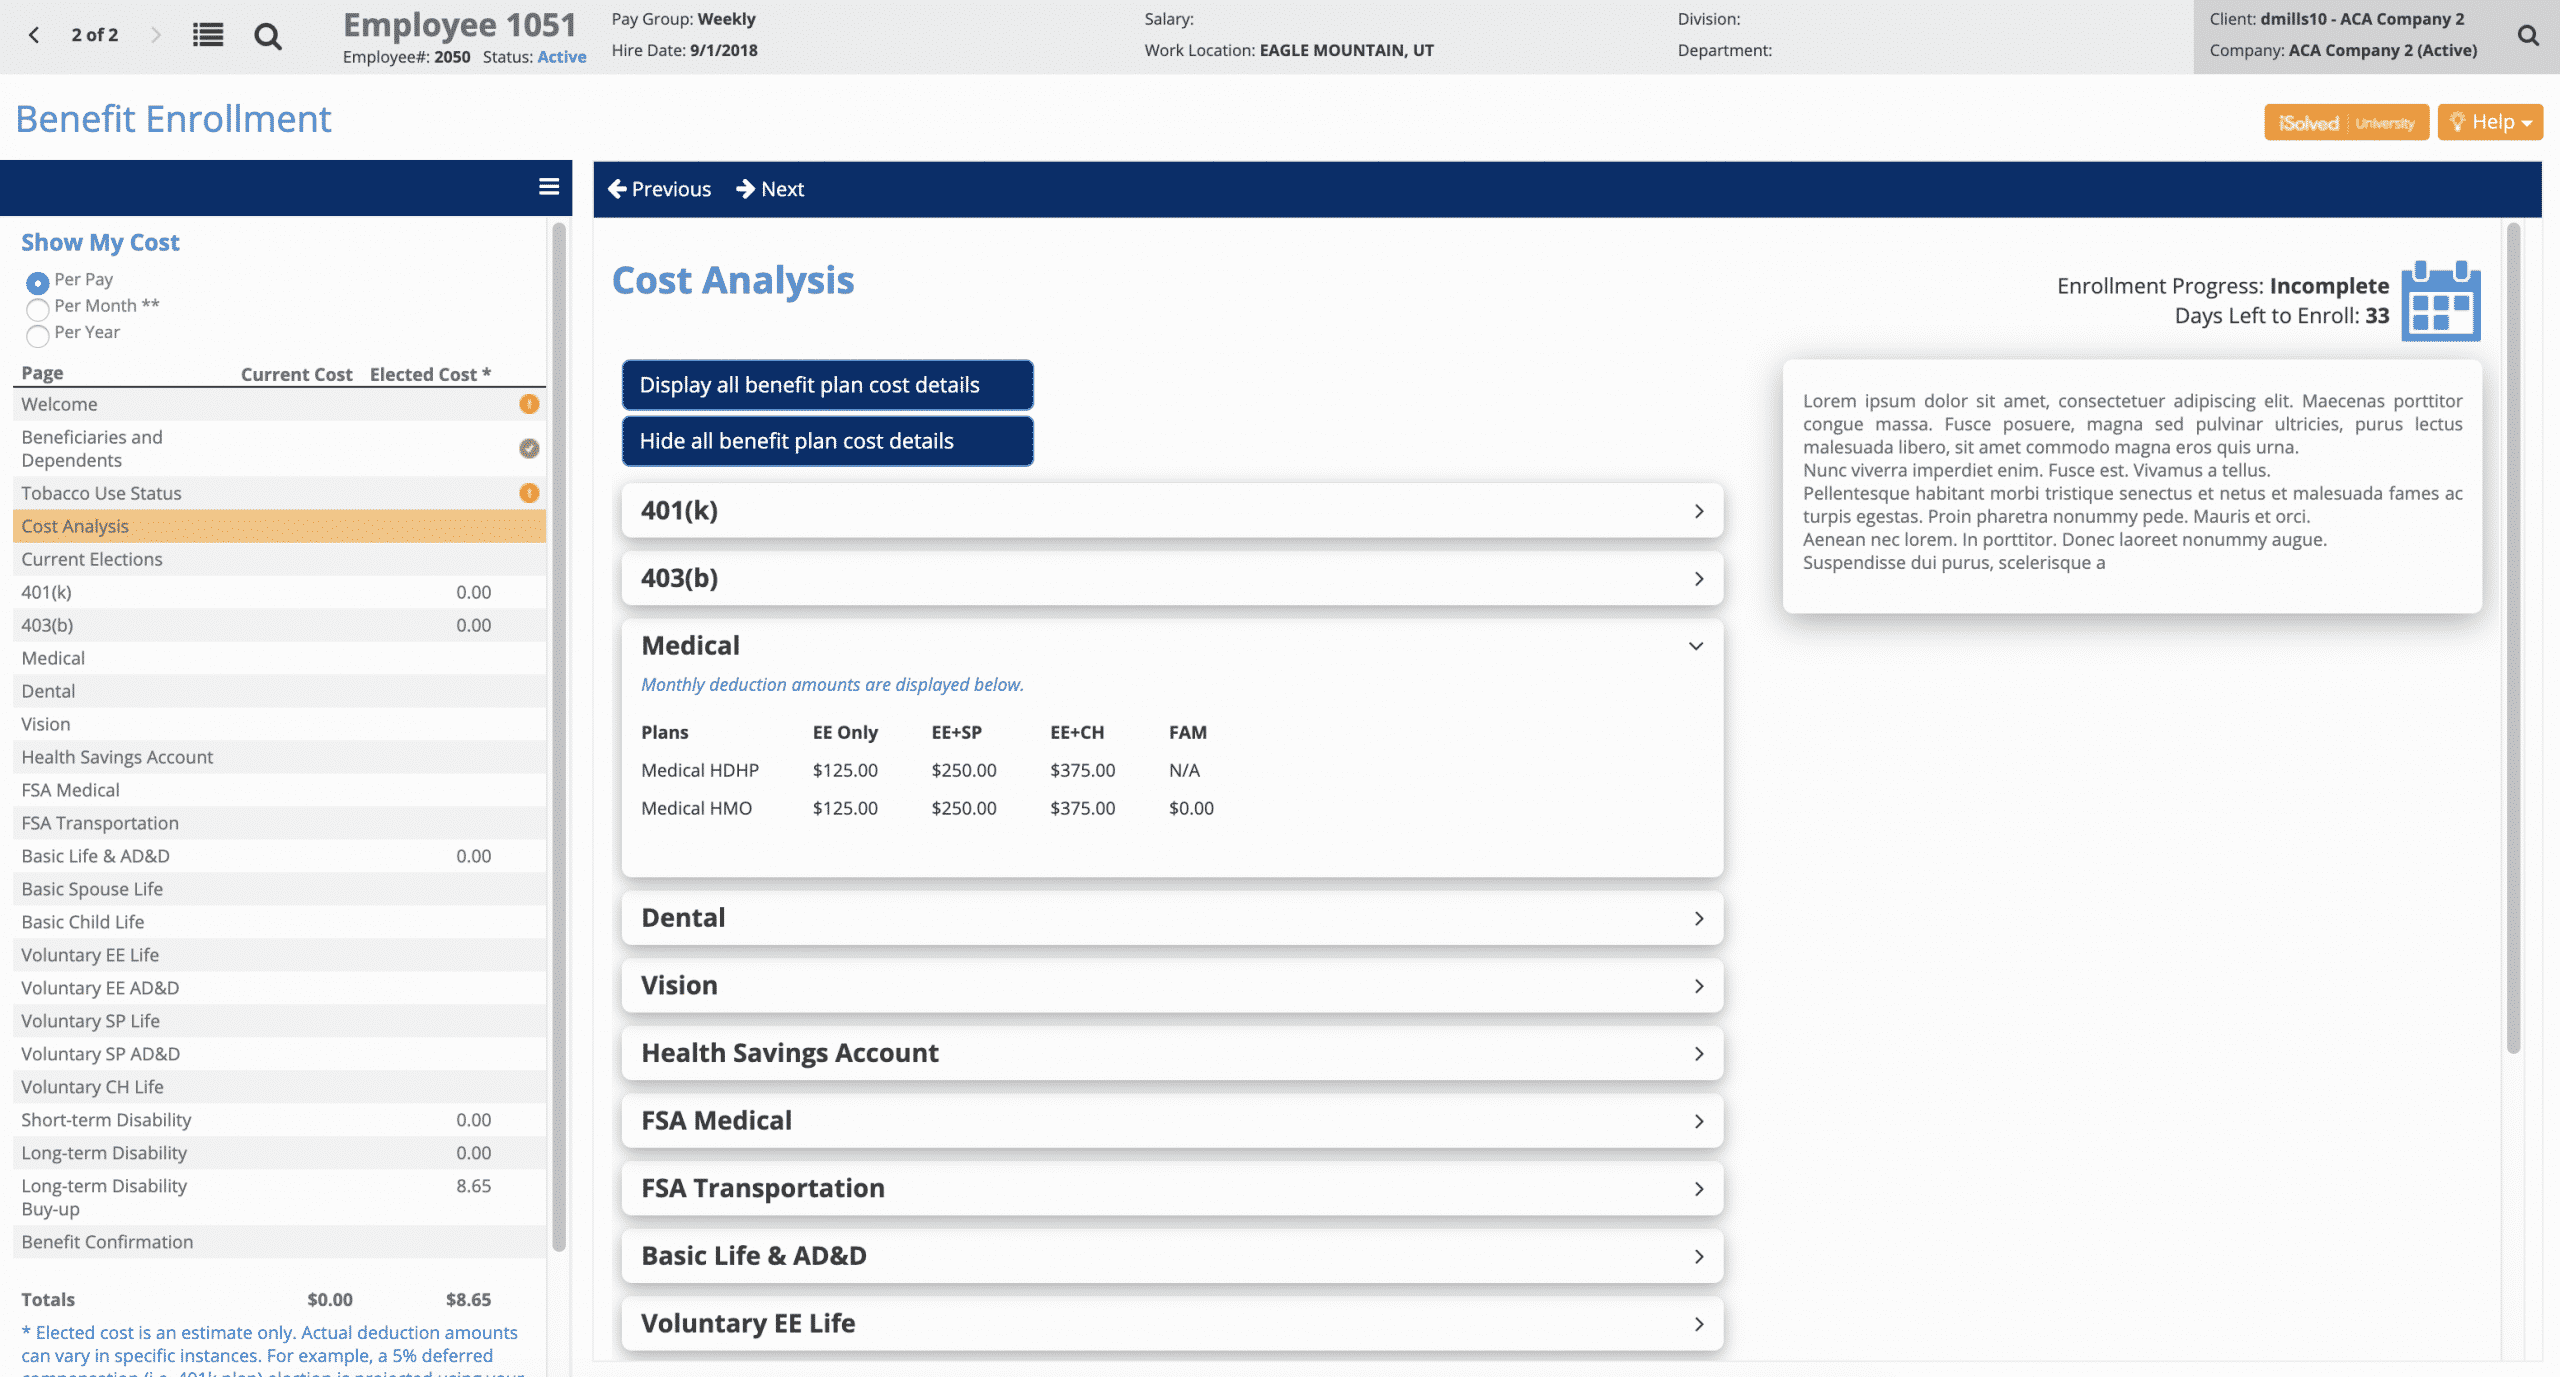Select Per Month cost option

coord(38,308)
